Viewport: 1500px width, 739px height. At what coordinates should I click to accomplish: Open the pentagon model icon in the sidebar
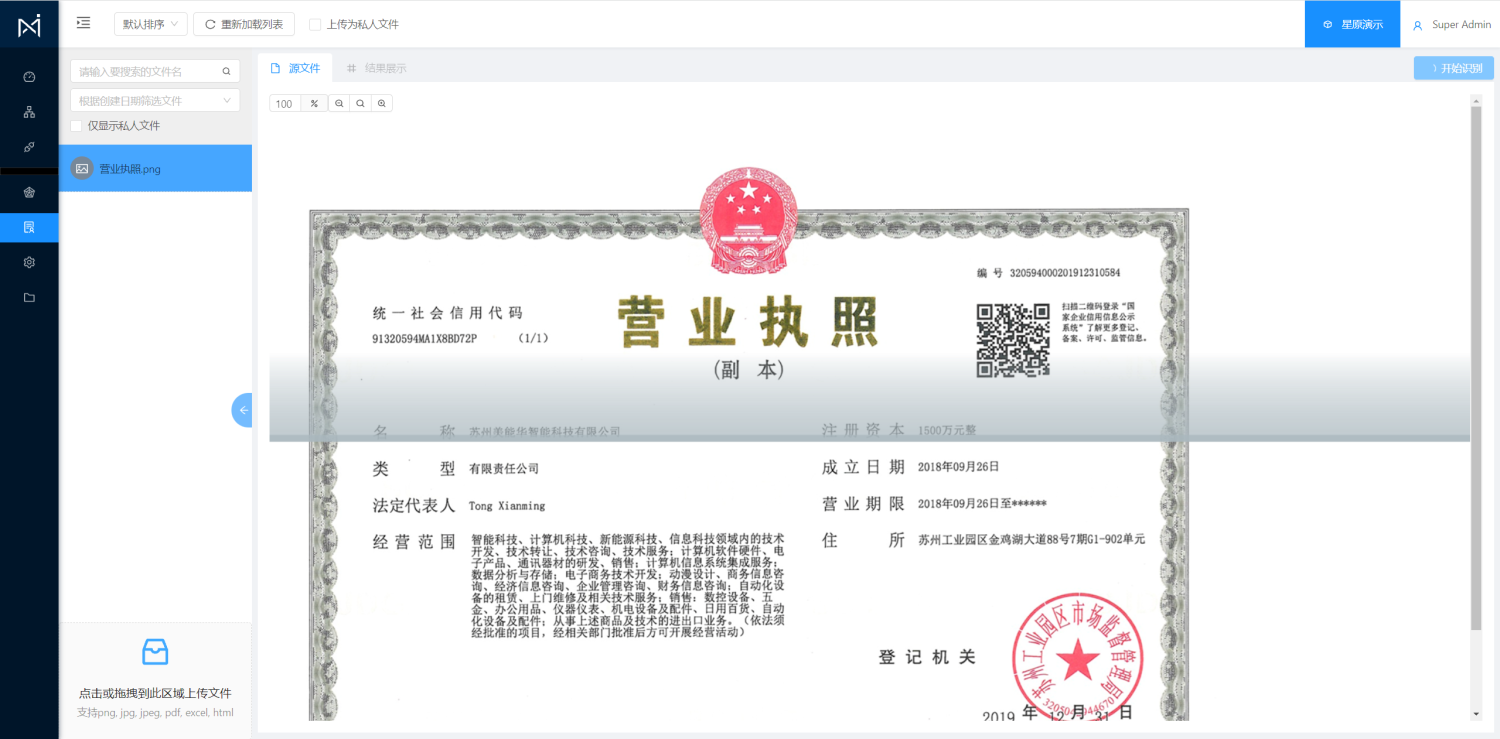coord(29,193)
